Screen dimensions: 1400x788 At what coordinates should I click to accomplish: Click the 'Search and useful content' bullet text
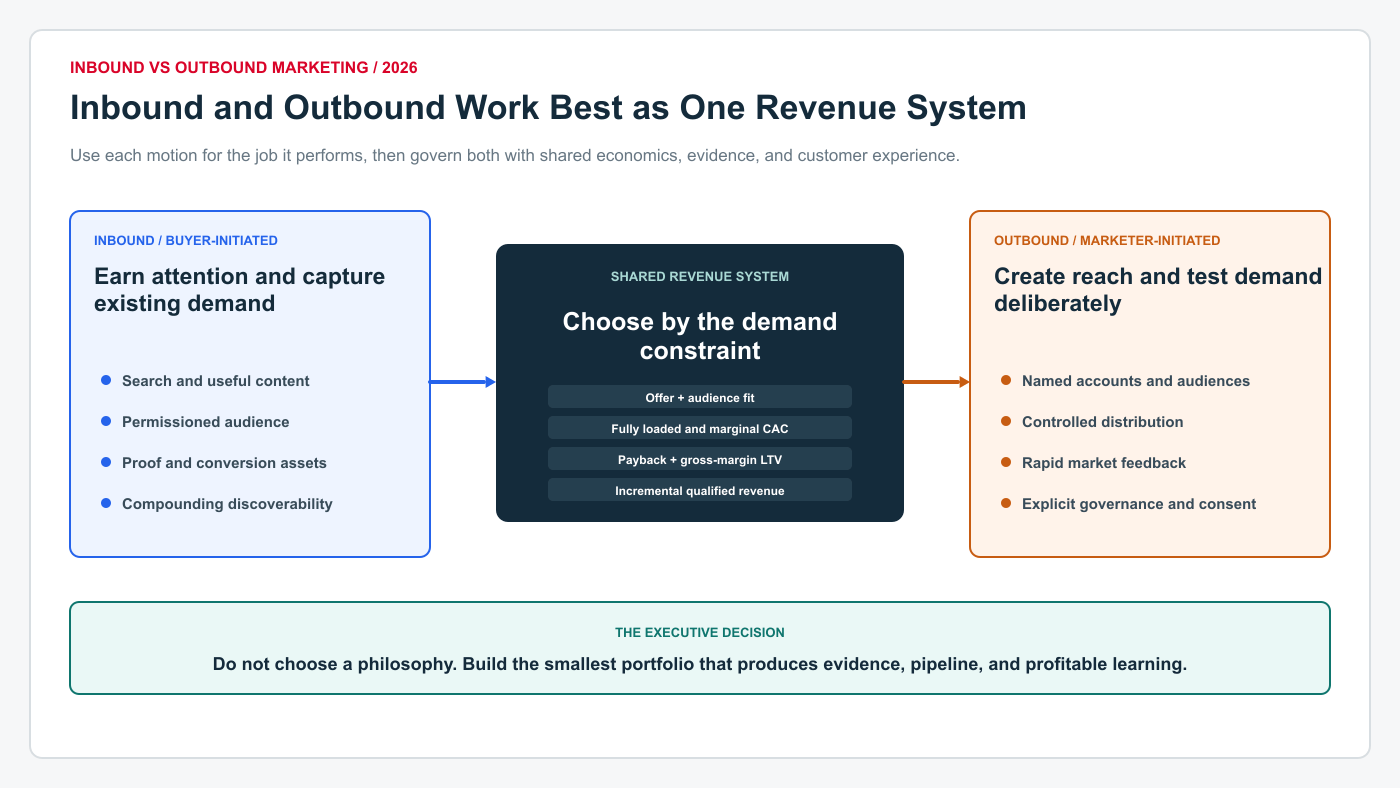pos(216,381)
